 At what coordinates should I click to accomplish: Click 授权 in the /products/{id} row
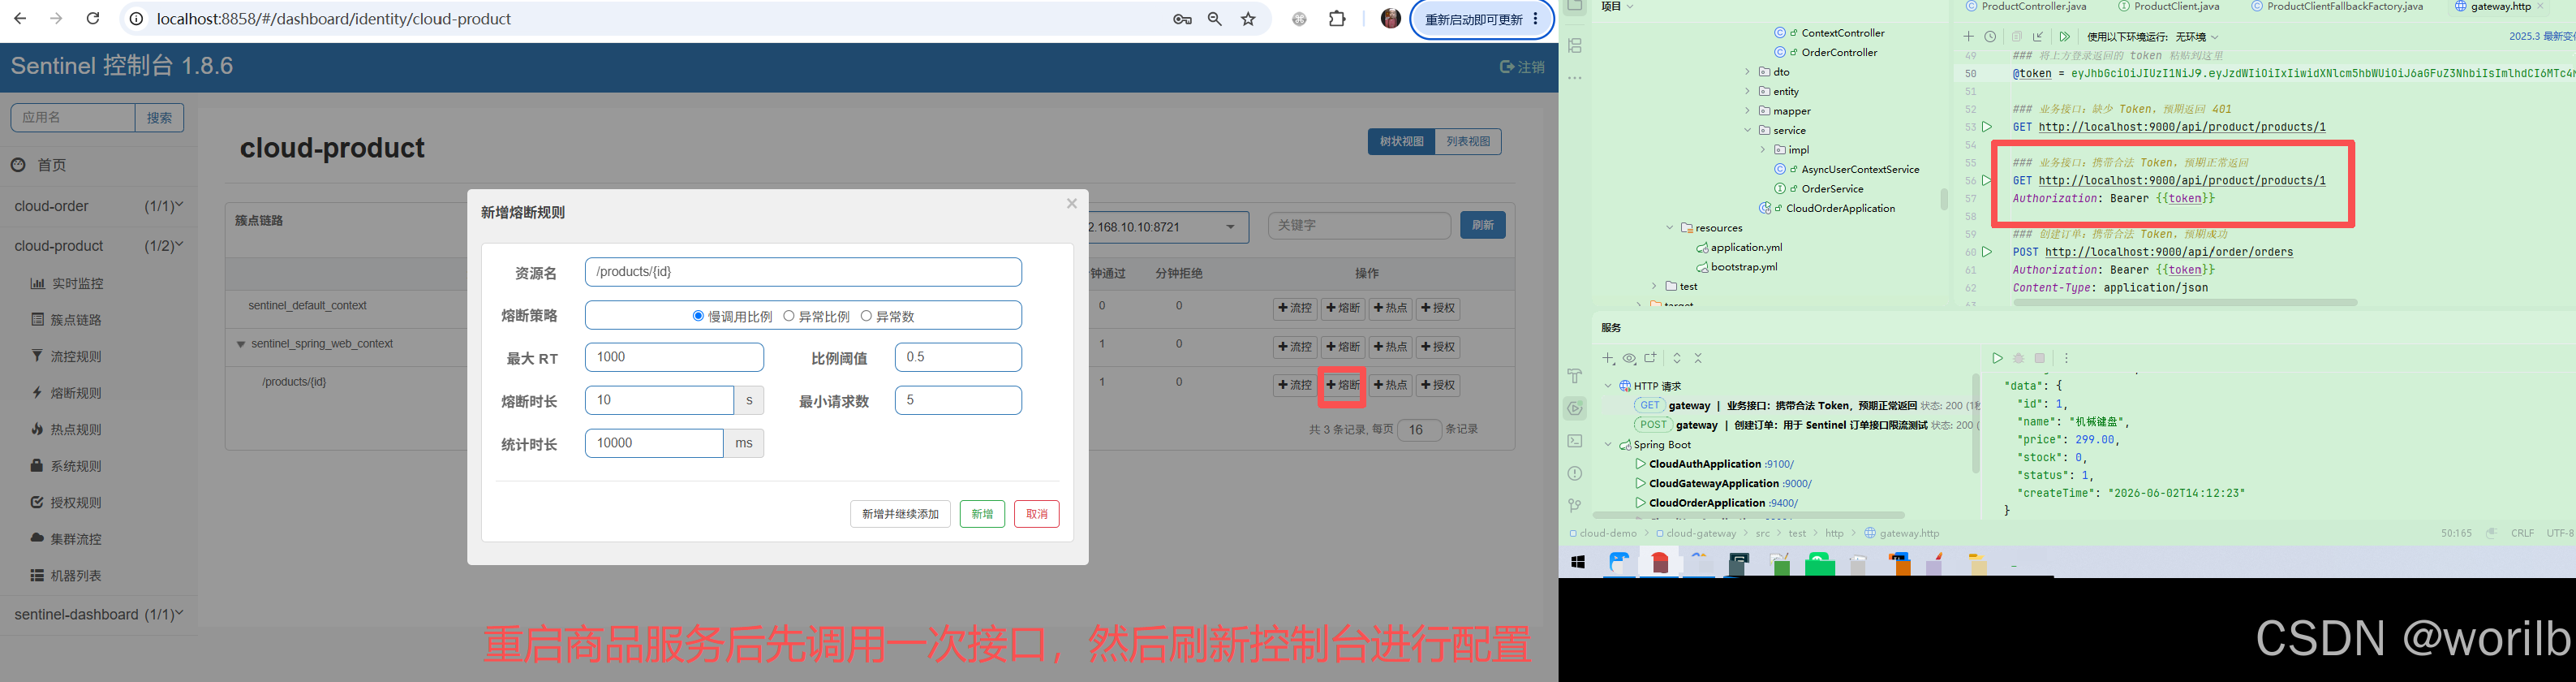1438,385
